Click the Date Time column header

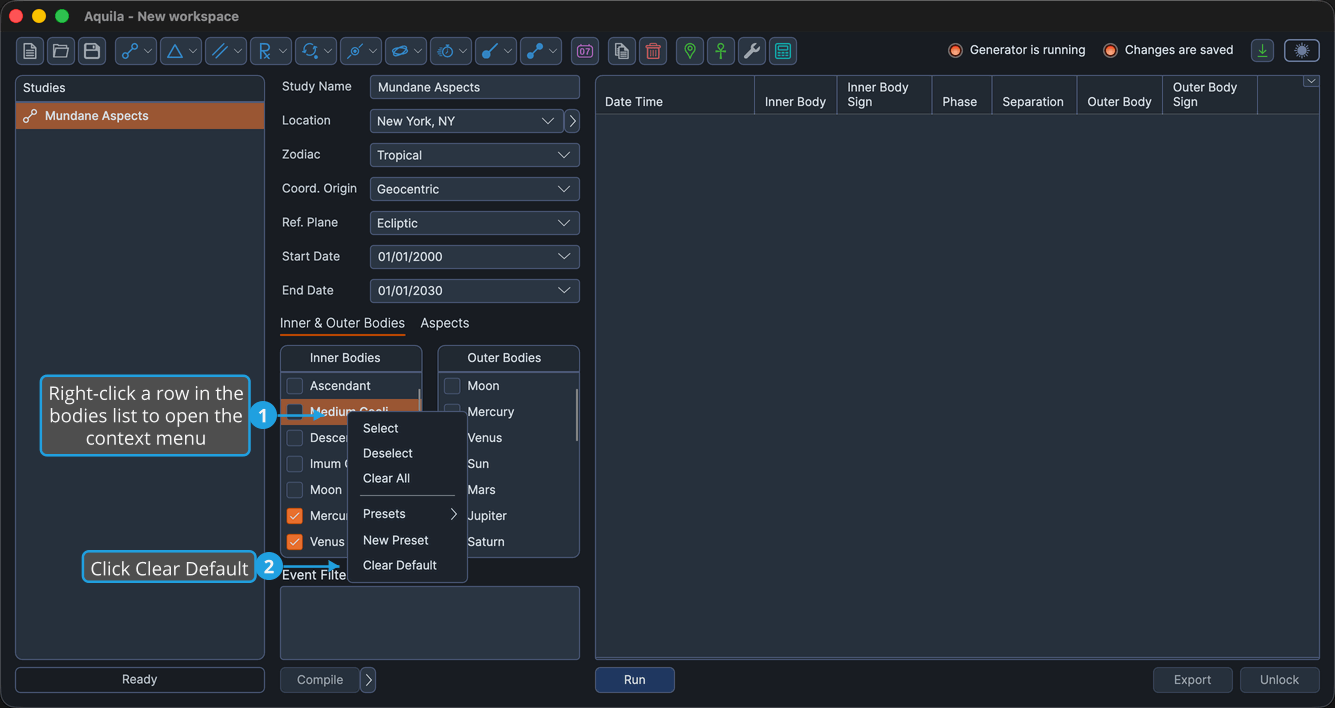tap(675, 95)
